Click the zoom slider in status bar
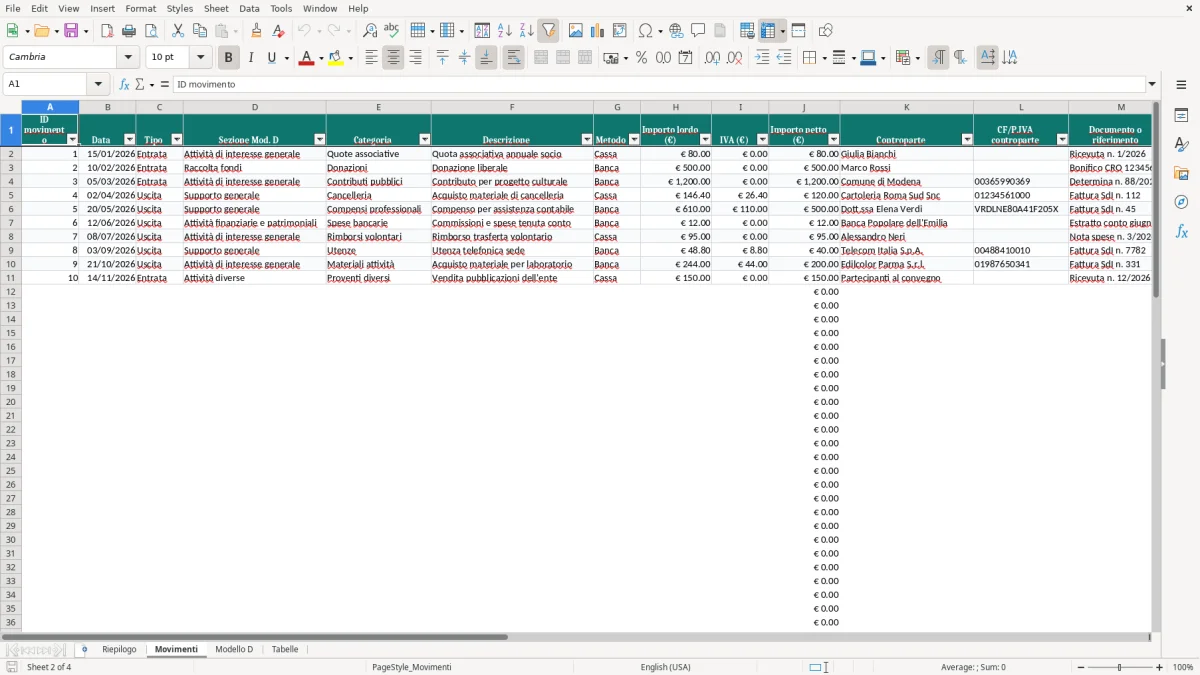This screenshot has width=1200, height=675. (x=1119, y=667)
